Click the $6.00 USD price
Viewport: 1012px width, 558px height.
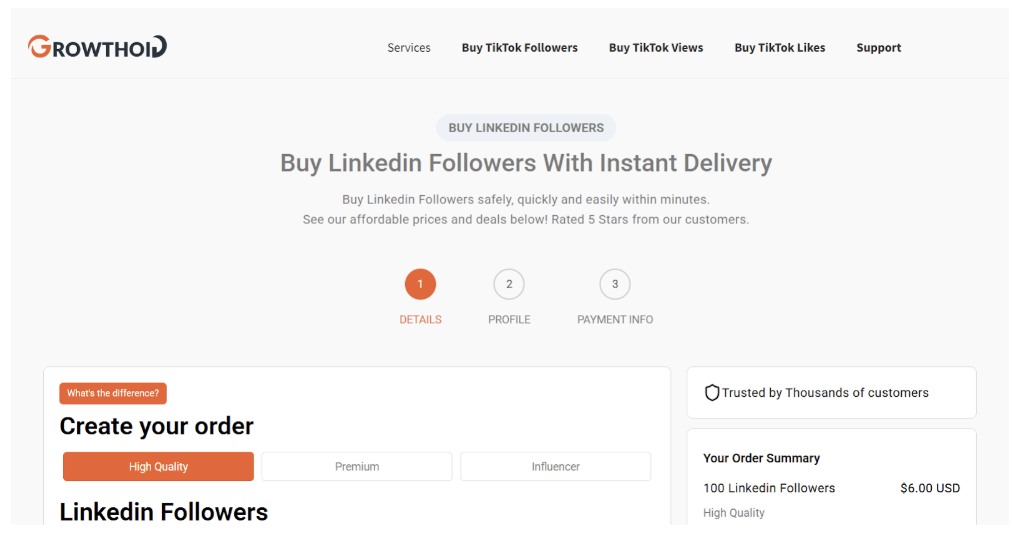pyautogui.click(x=929, y=488)
